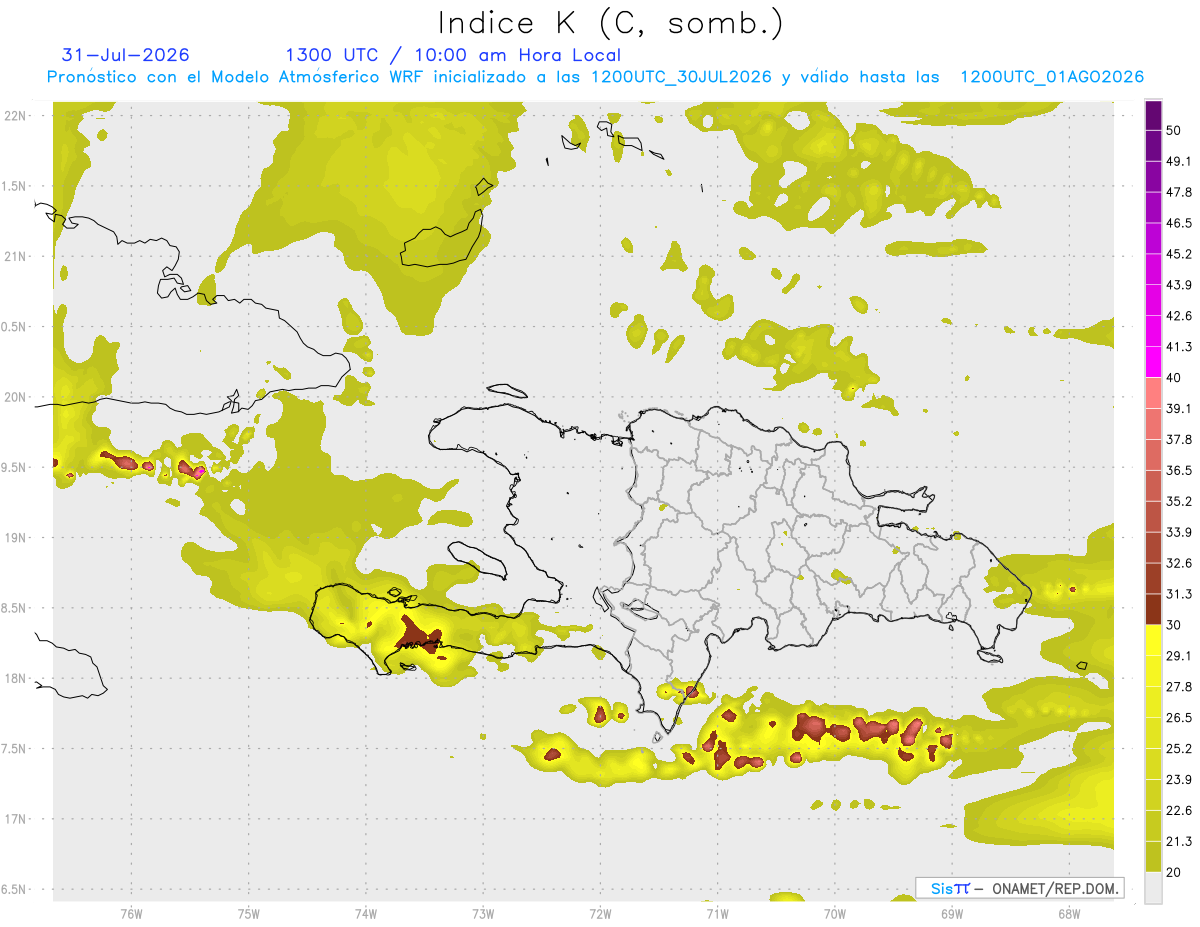
Task: Click the valid-until time '1200UTC_01AGO2026'
Action: [x=1052, y=77]
